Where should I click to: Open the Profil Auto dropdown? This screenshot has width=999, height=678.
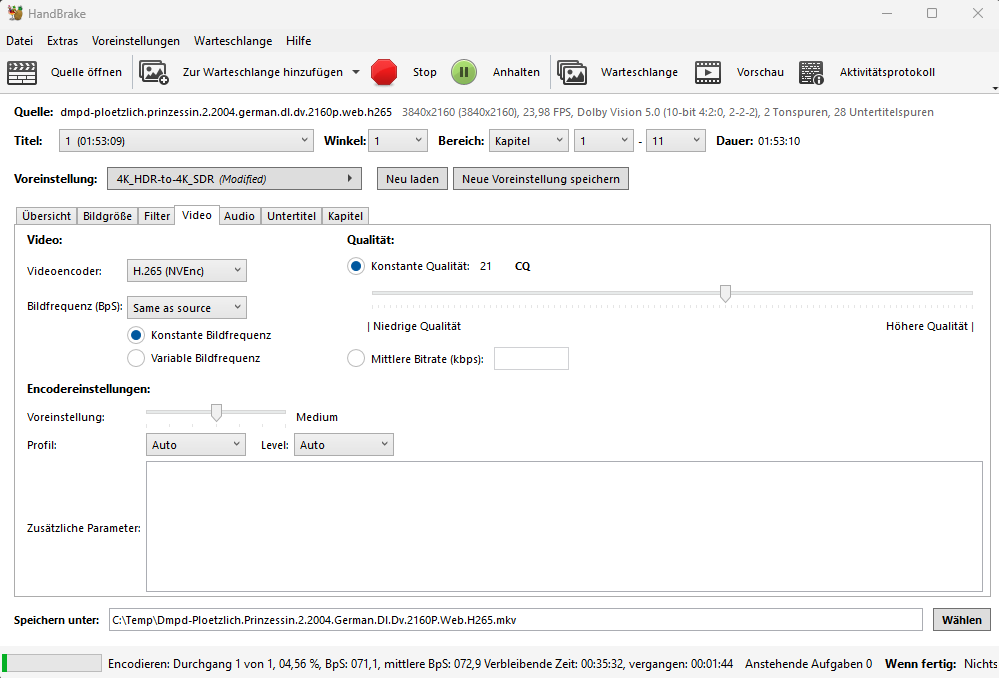click(x=196, y=445)
